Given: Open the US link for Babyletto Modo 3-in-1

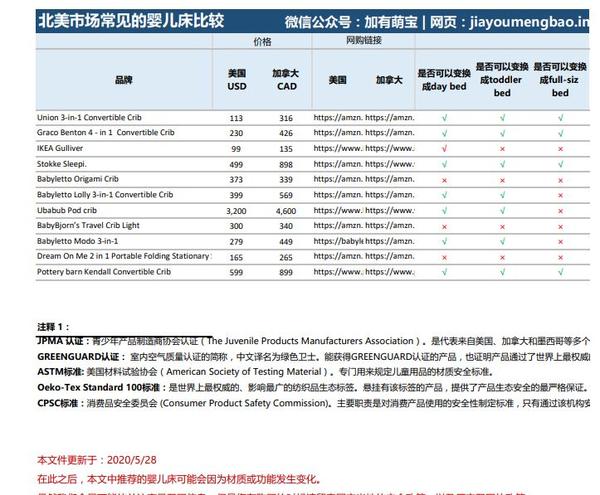Looking at the screenshot, I should pyautogui.click(x=338, y=241).
